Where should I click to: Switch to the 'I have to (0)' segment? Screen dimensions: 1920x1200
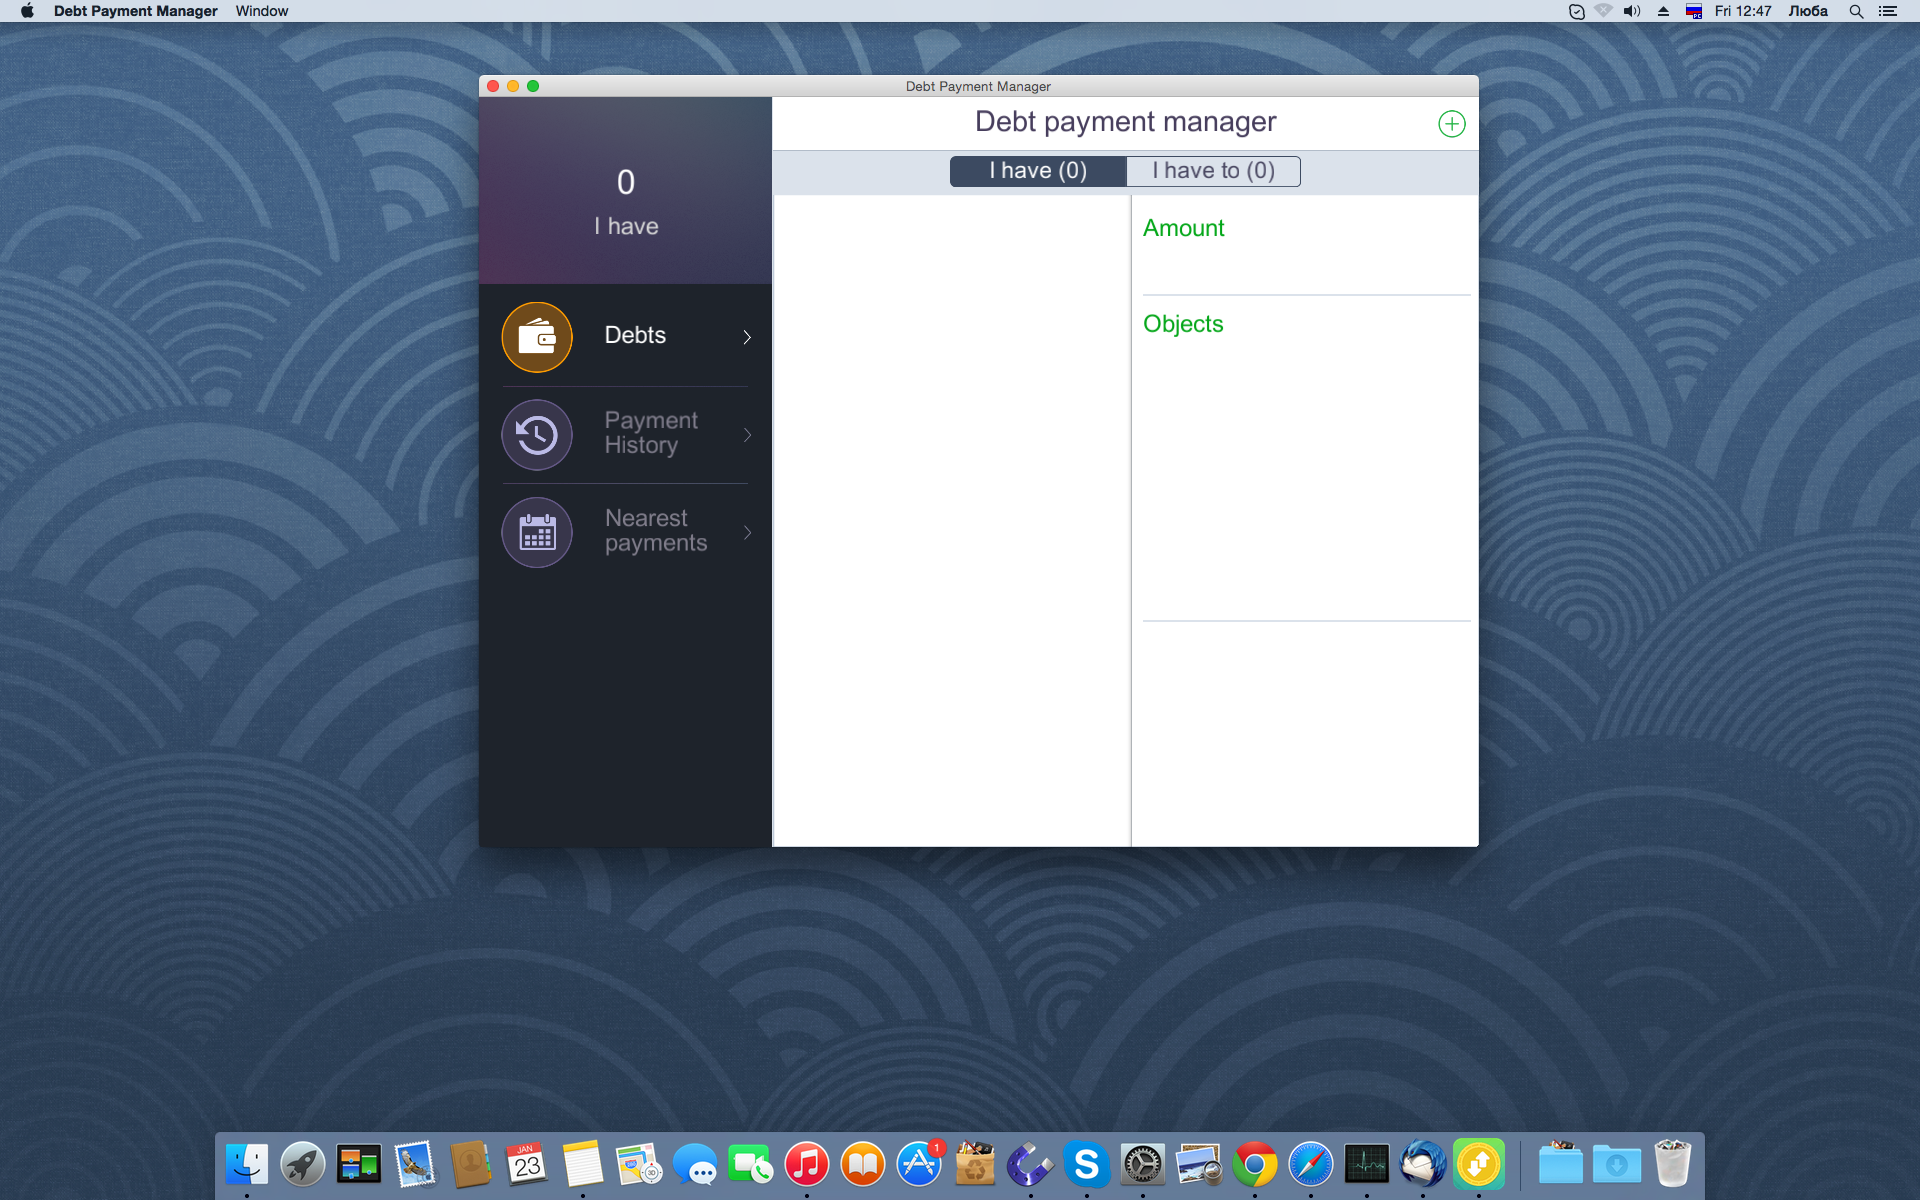[x=1213, y=171]
